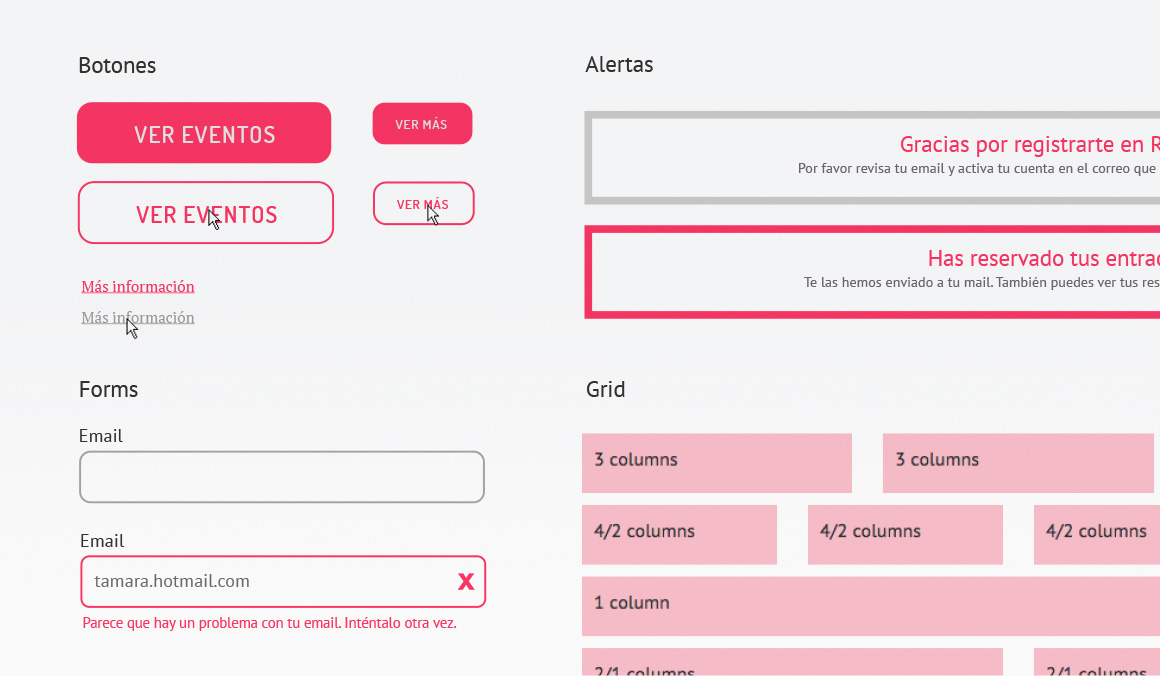The image size is (1160, 676).
Task: Open the pink Más información link
Action: (138, 287)
